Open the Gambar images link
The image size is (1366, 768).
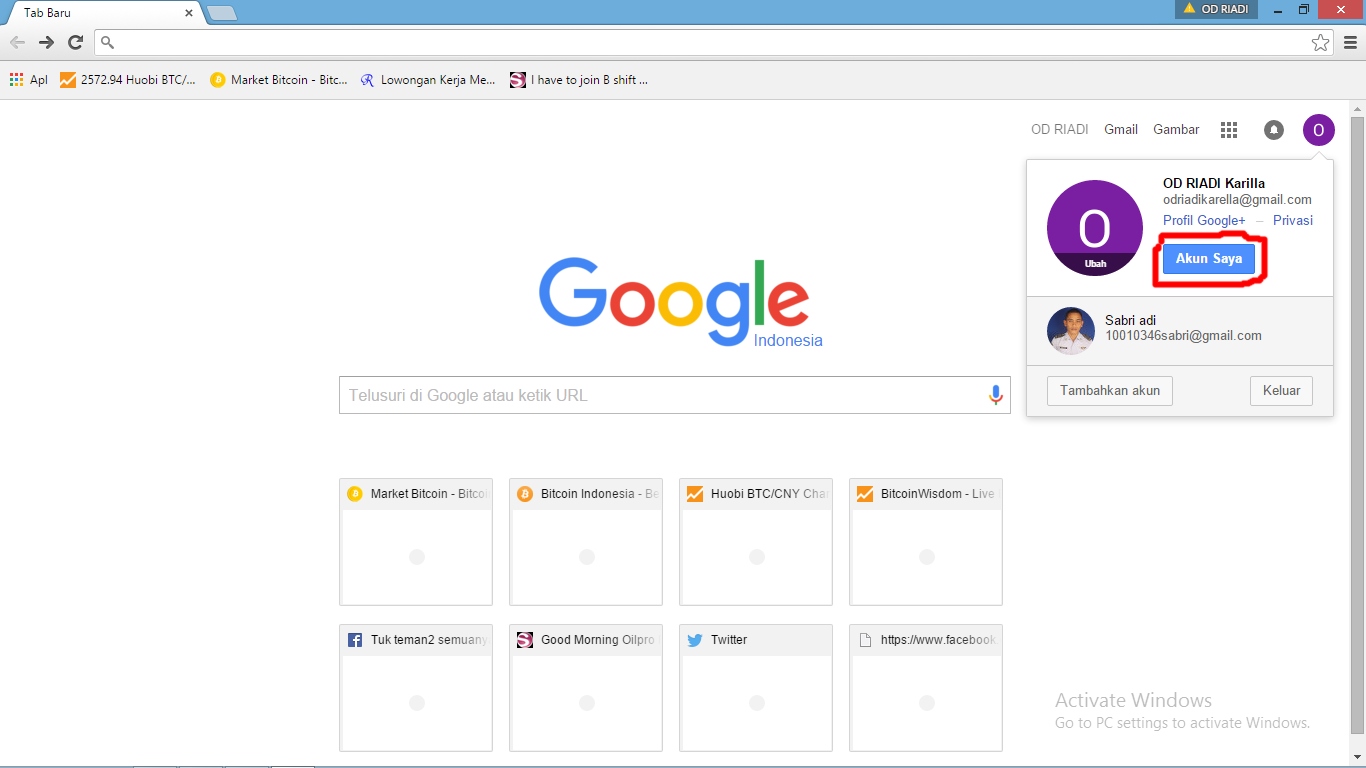1176,129
